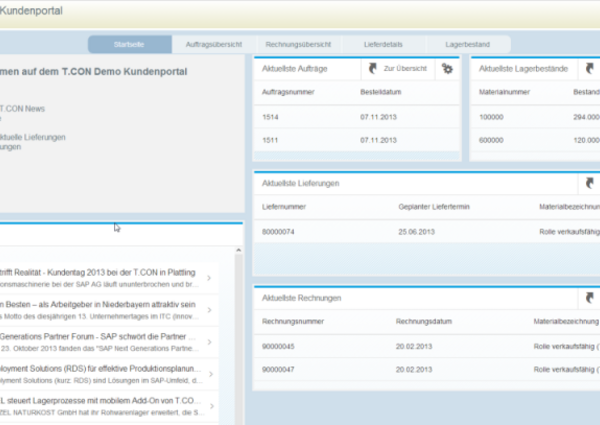Viewport: 600px width, 425px height.
Task: Click overview arrow in Aktuellste Rechnungen panel
Action: point(590,298)
